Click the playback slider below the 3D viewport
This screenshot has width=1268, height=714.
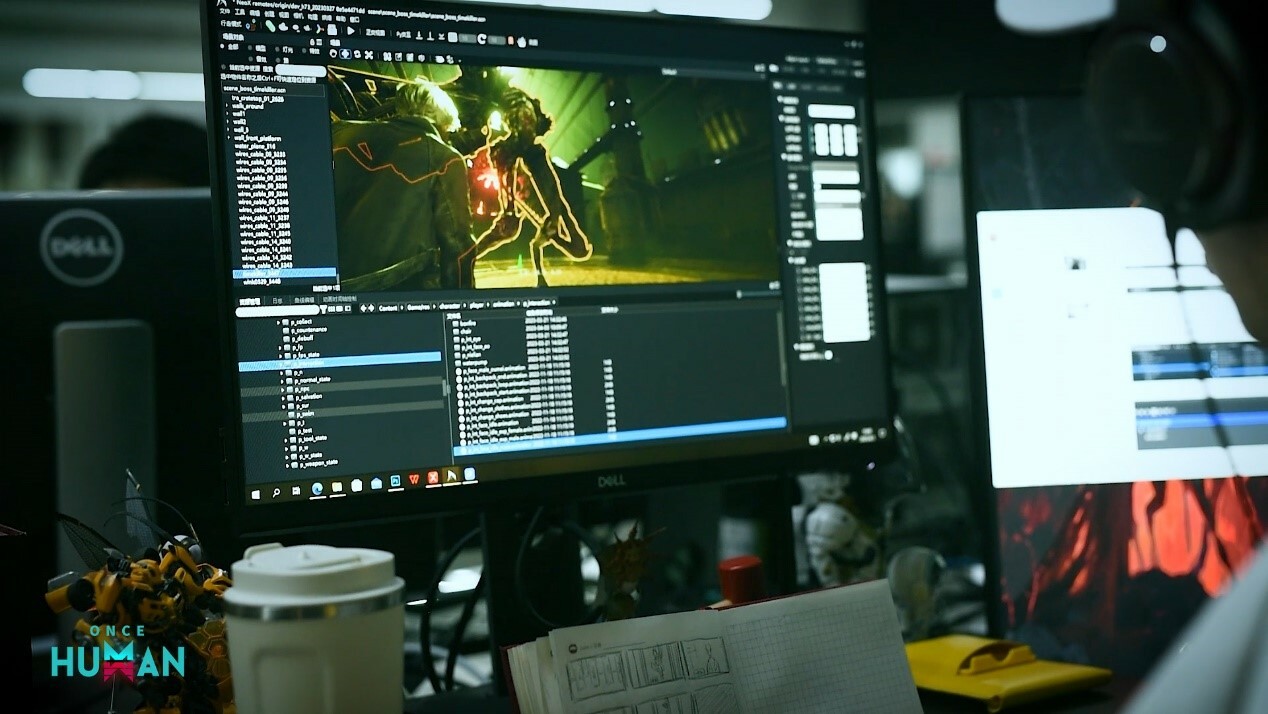pos(758,294)
